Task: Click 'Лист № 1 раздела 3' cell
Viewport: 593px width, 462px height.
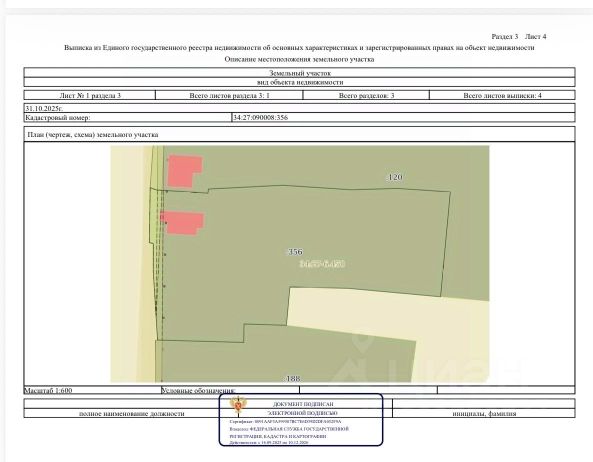Action: pyautogui.click(x=90, y=95)
